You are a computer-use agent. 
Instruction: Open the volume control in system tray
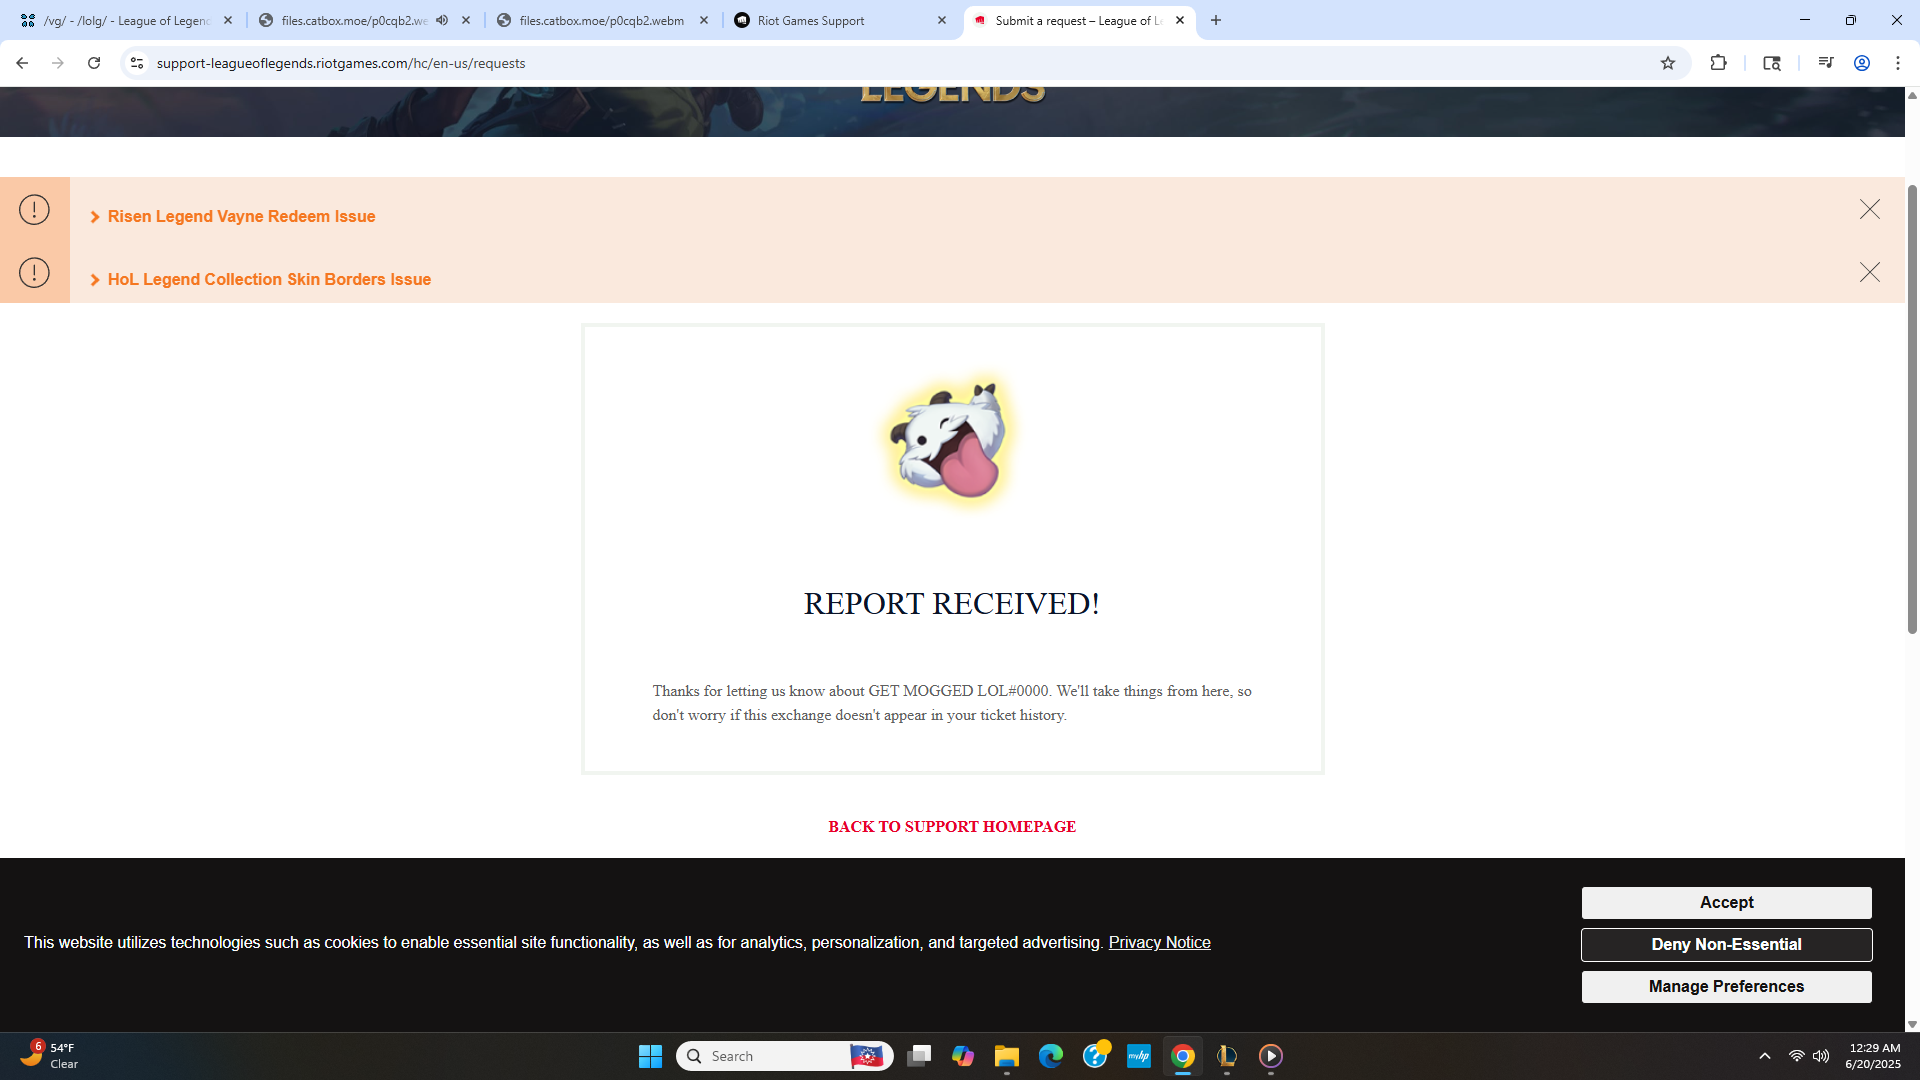coord(1821,1056)
